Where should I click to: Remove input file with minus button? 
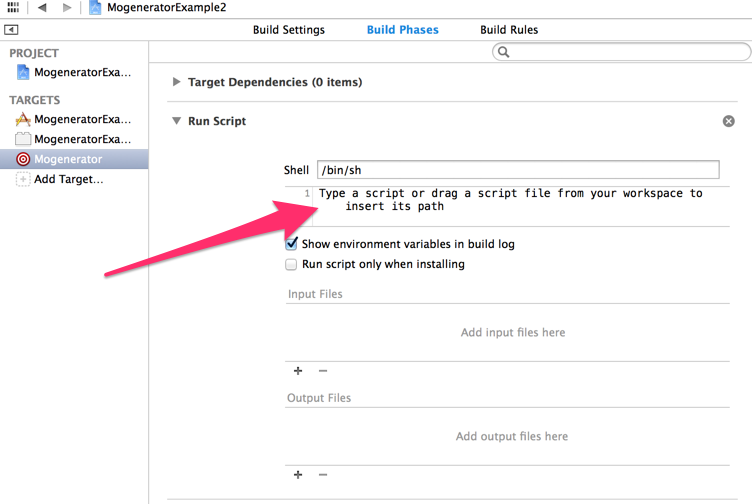tap(322, 370)
